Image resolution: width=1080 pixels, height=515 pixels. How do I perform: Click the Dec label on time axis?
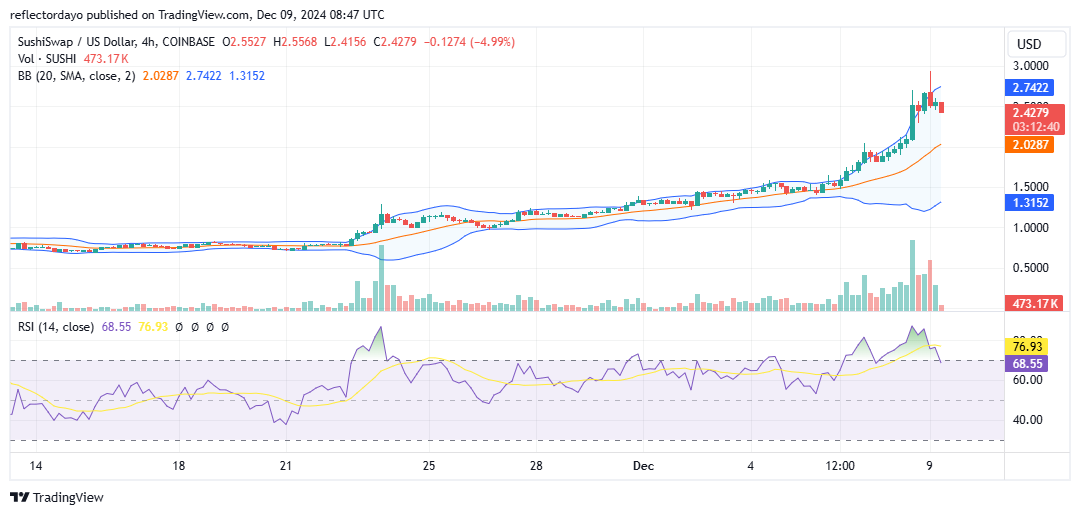point(644,466)
